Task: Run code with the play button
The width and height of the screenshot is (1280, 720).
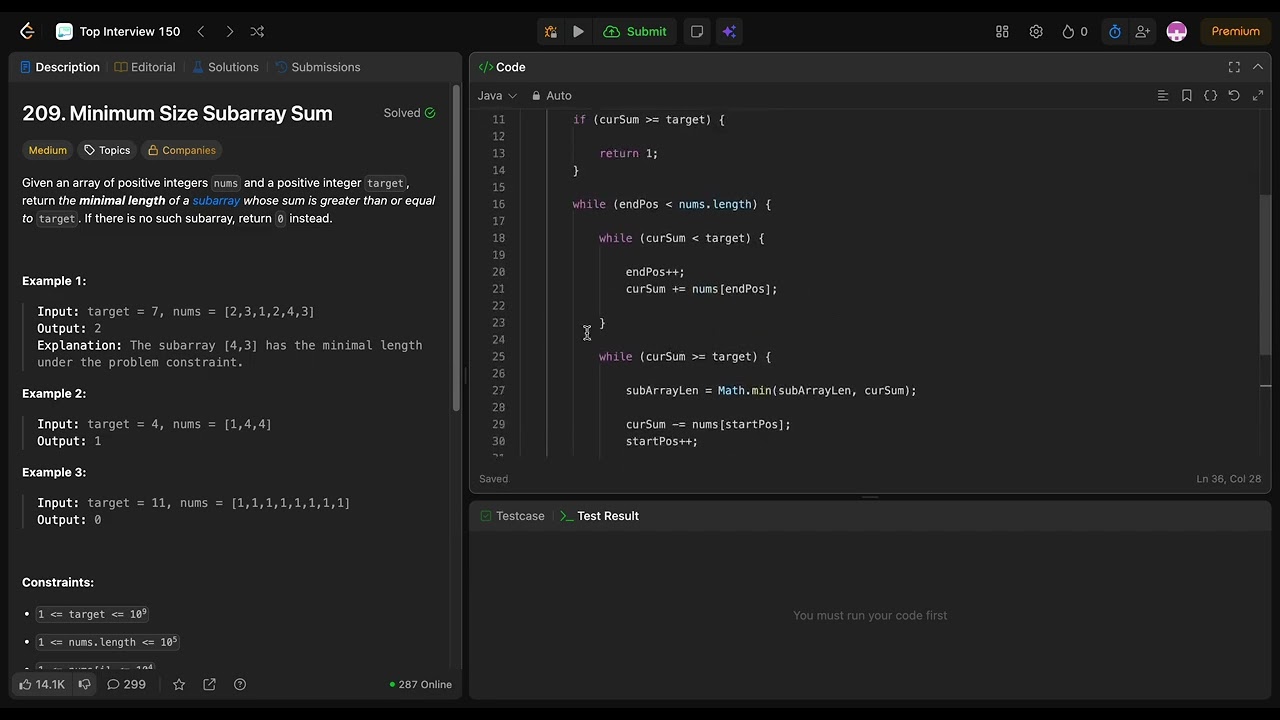Action: (x=578, y=31)
